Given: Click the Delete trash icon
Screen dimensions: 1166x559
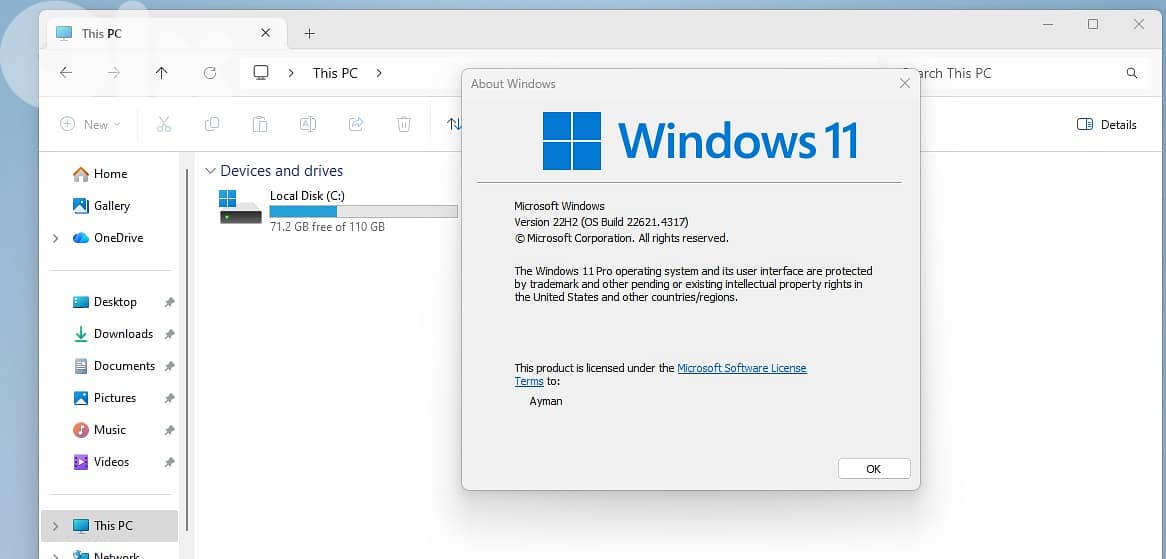Looking at the screenshot, I should pyautogui.click(x=404, y=124).
